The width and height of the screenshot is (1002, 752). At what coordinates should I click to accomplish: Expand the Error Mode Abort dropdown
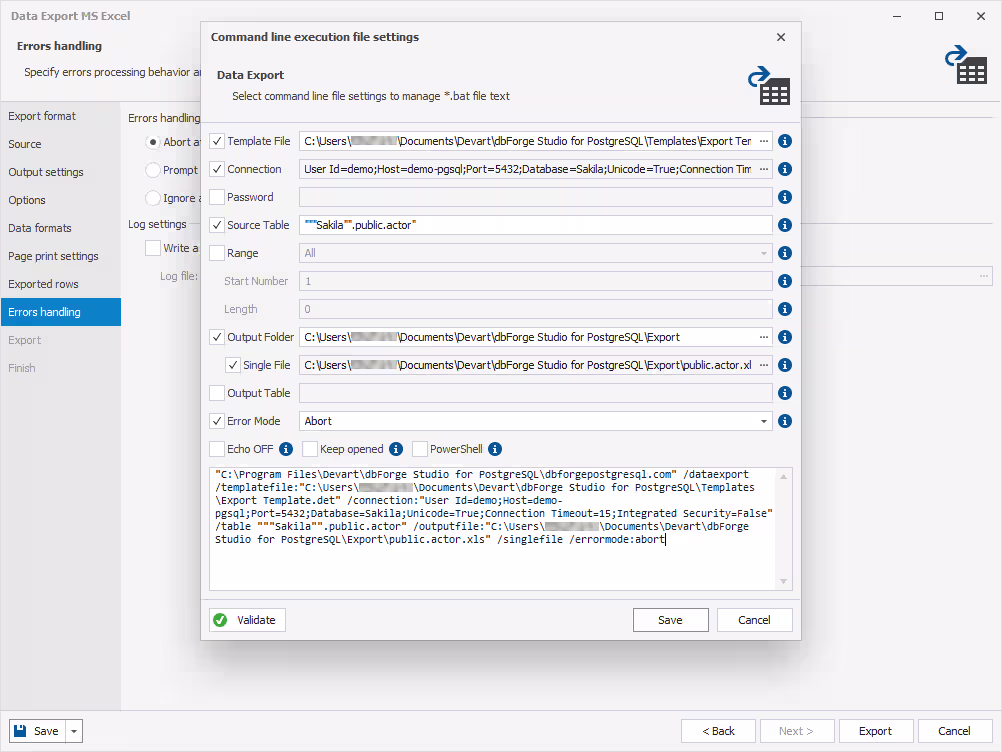pos(764,421)
